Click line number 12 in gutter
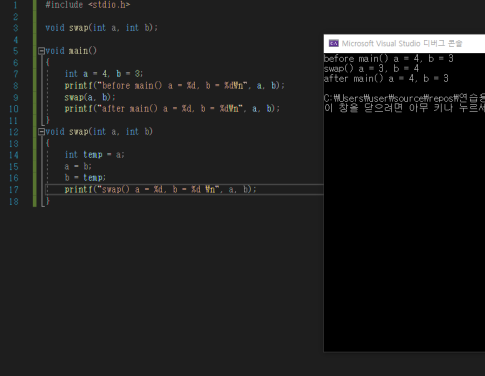The width and height of the screenshot is (485, 376). (14, 132)
